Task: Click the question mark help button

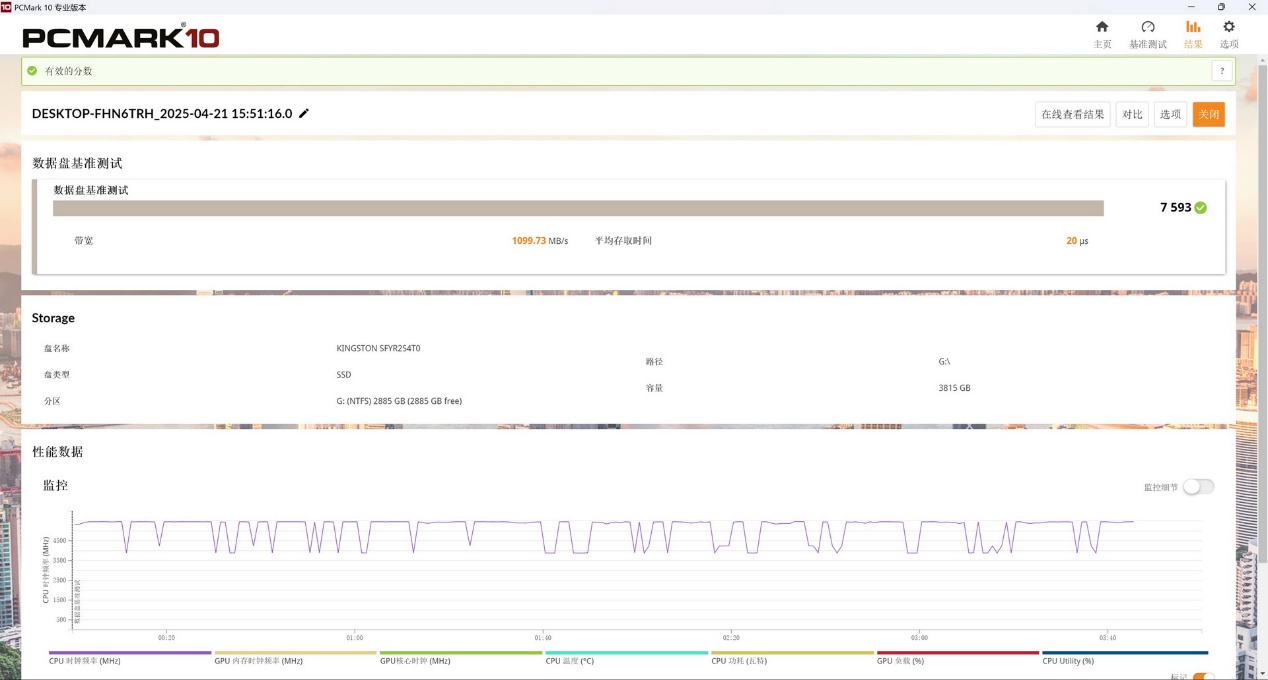Action: [1221, 71]
